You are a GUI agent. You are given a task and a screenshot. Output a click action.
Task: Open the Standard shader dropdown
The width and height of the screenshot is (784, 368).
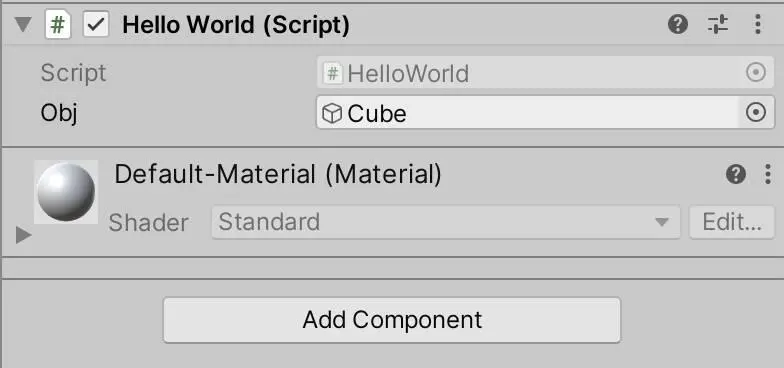pos(446,222)
